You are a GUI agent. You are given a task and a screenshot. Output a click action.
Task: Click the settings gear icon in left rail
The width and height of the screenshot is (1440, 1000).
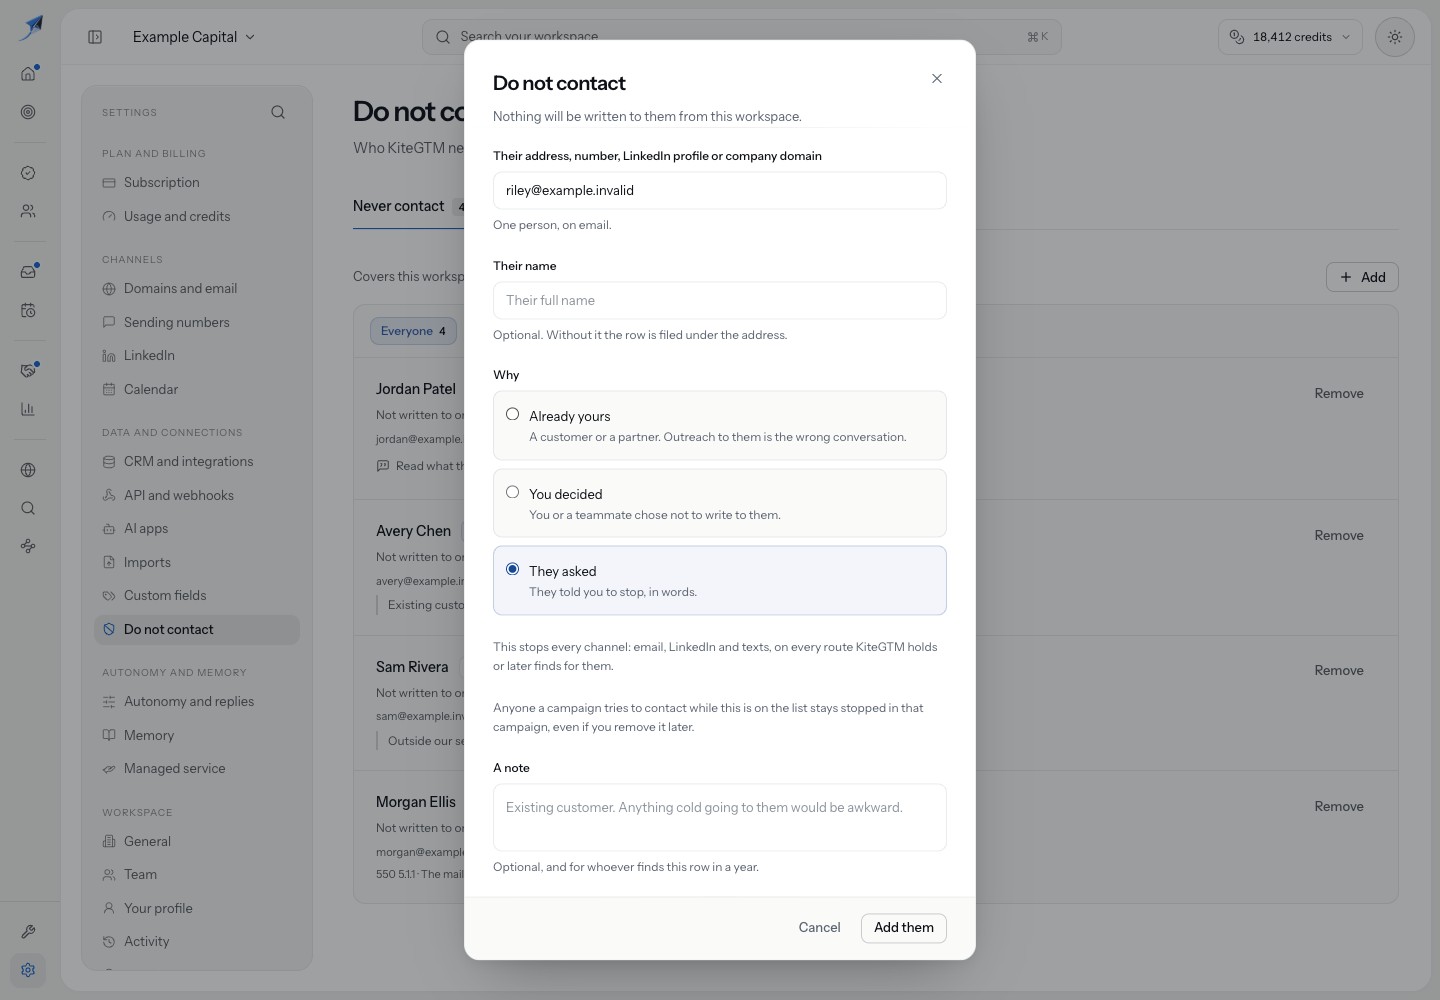coord(28,970)
